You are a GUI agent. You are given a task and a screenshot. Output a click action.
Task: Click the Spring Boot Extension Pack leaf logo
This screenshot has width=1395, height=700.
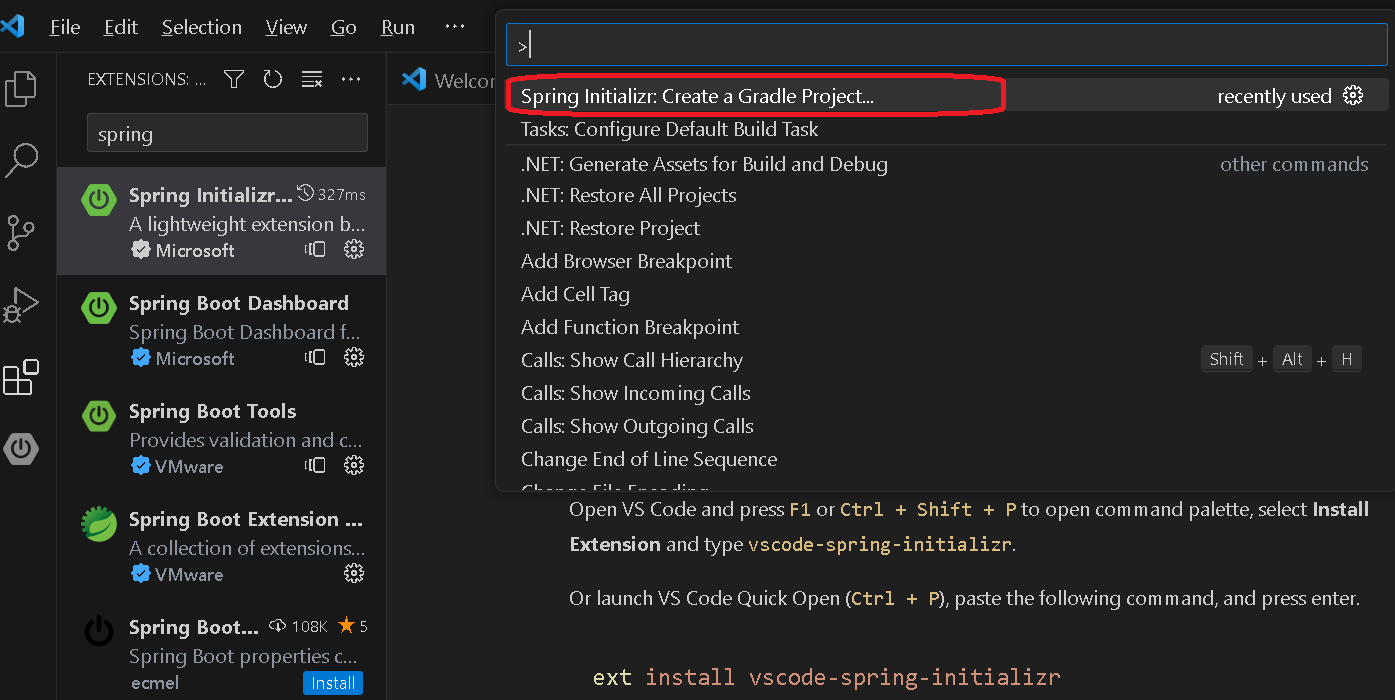point(99,523)
